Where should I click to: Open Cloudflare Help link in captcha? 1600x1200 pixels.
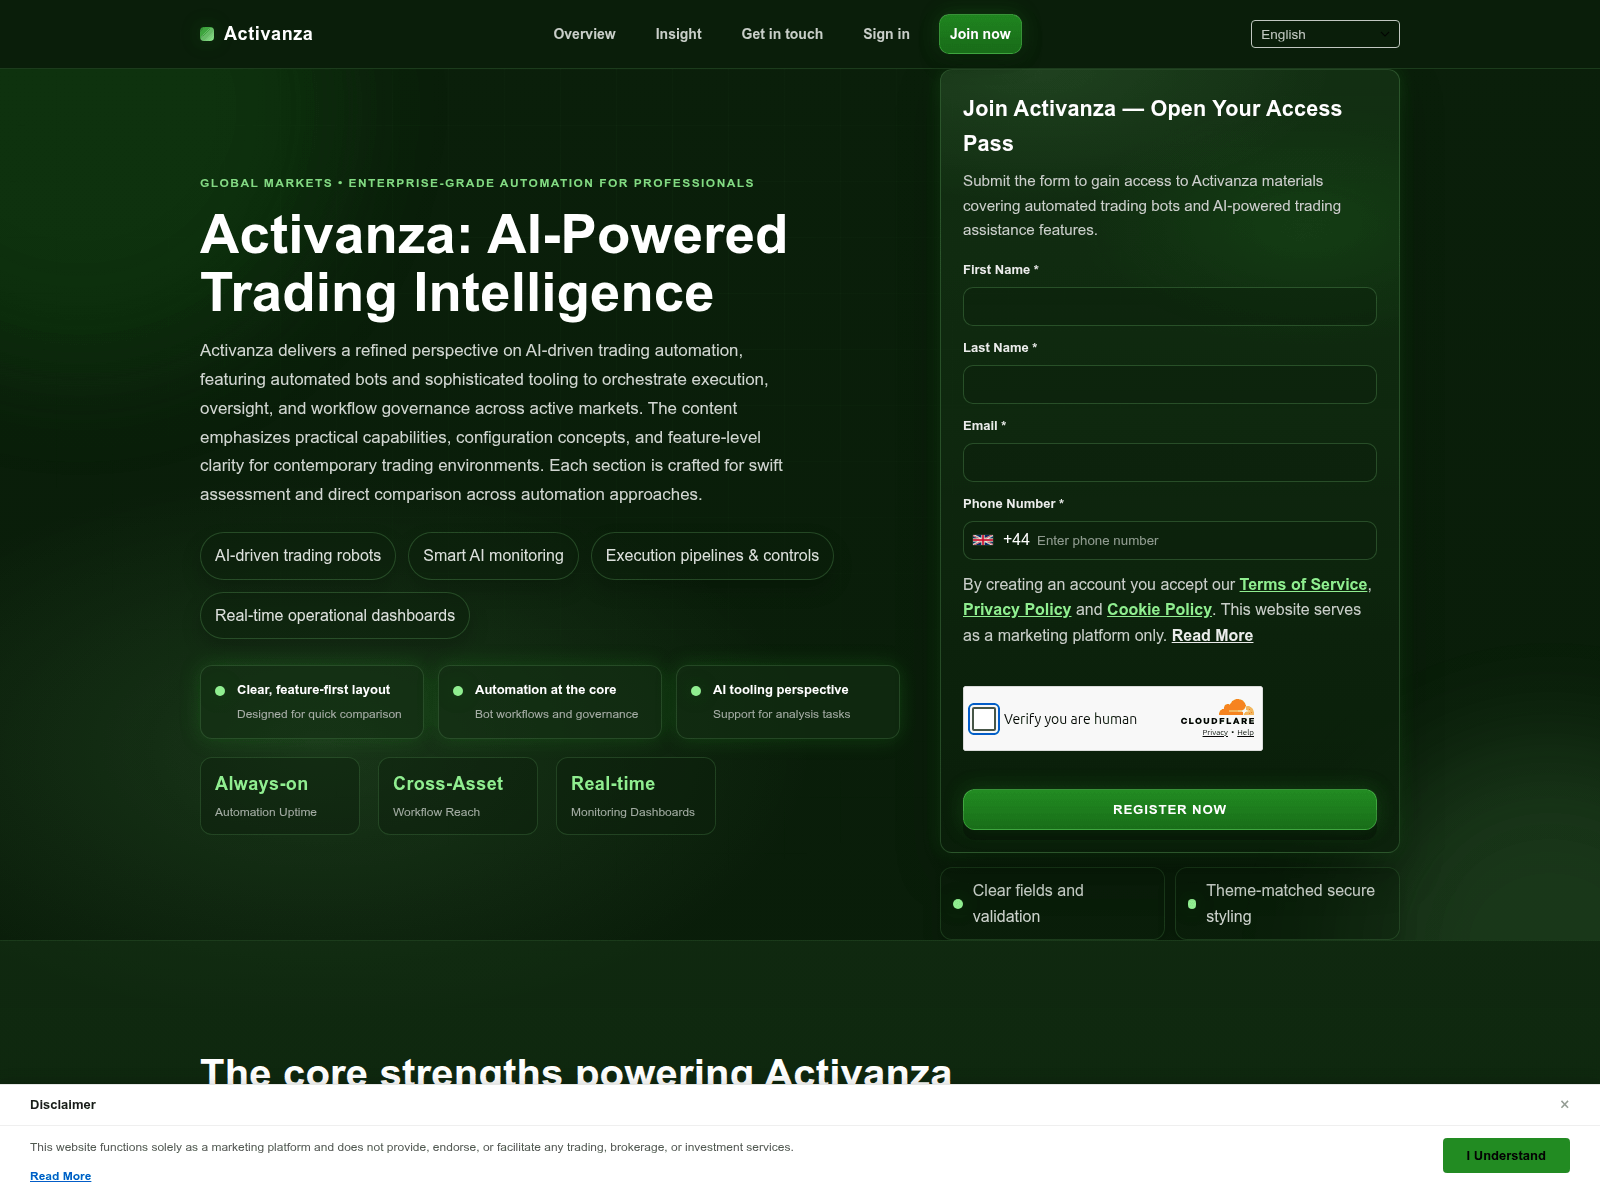point(1245,733)
